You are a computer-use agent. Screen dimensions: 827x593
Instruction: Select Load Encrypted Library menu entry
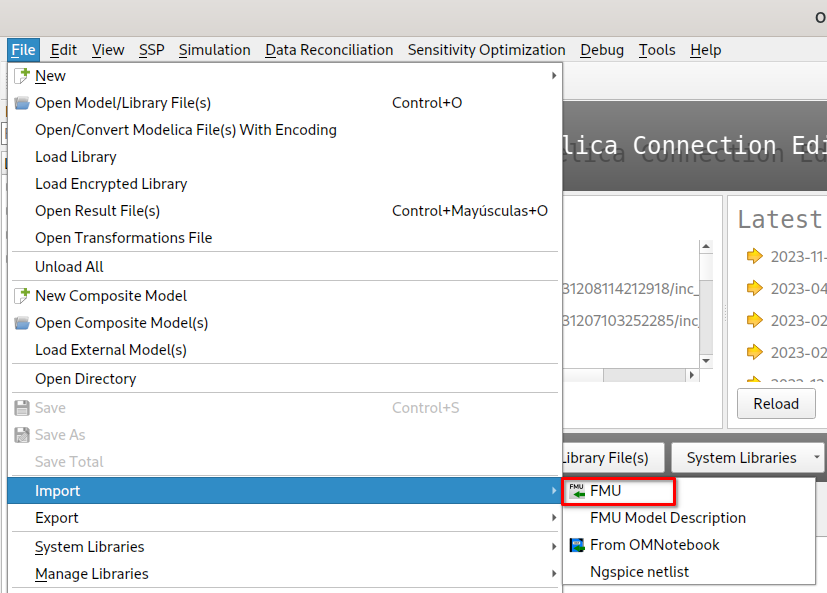point(111,183)
